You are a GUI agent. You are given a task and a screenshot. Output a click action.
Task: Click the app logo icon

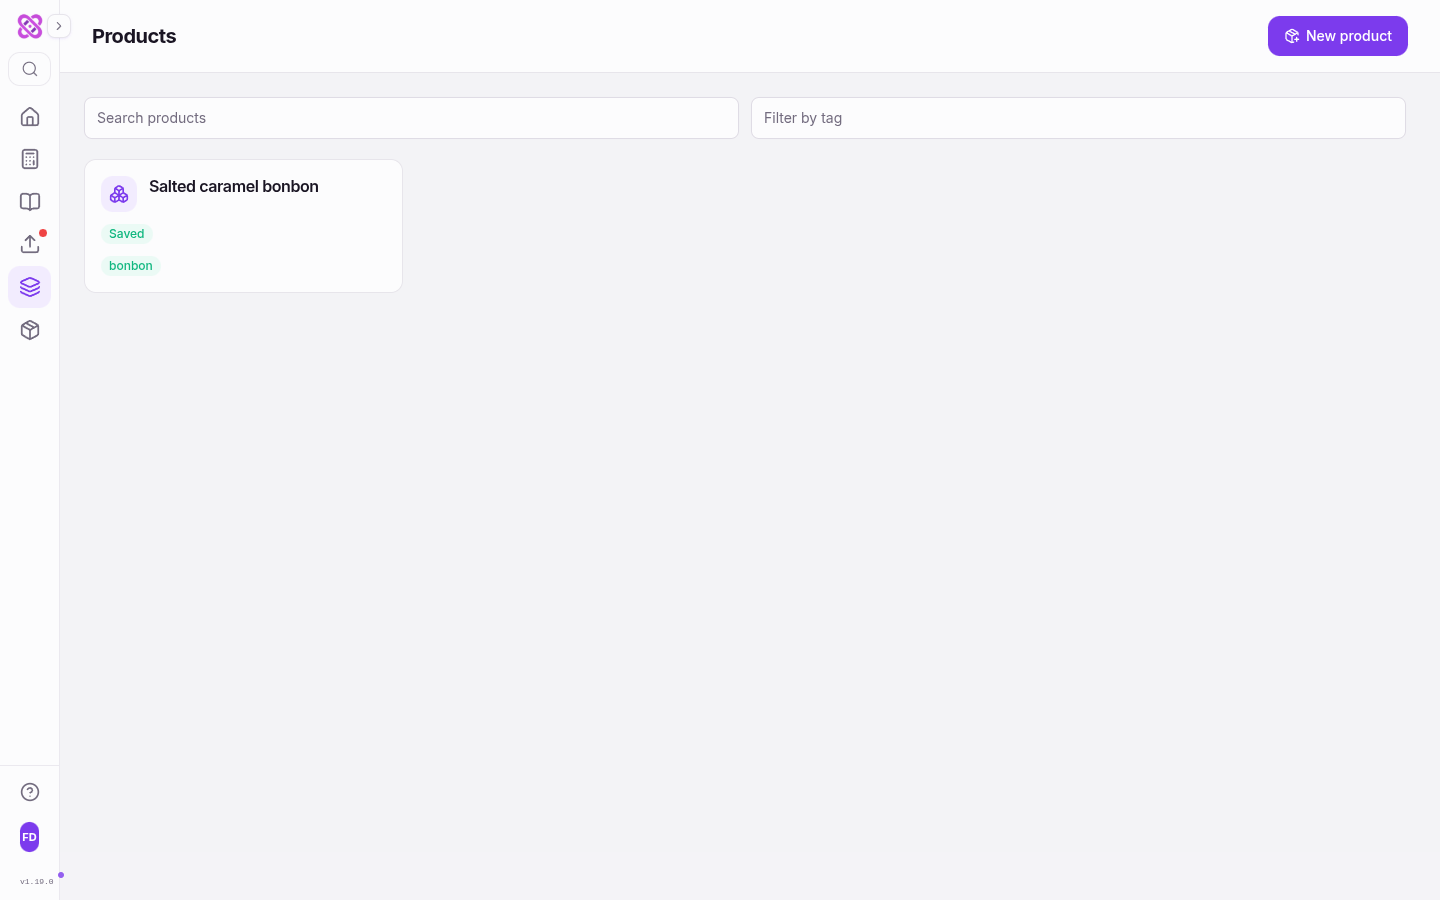click(x=30, y=26)
